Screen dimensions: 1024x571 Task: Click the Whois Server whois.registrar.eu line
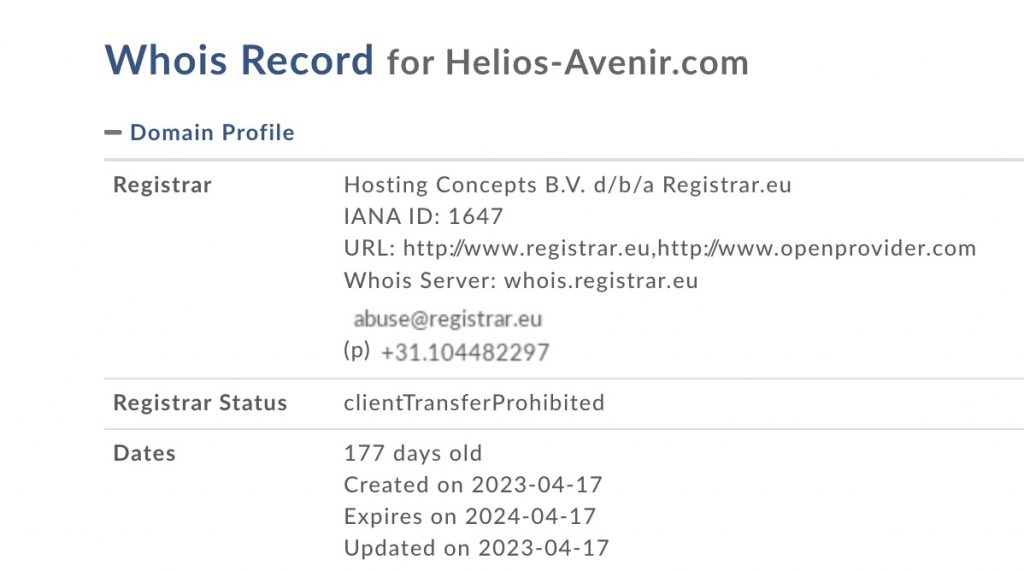520,281
